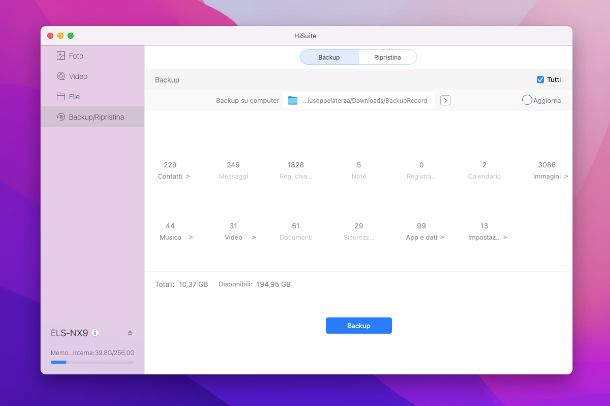This screenshot has width=610, height=406.
Task: Click the App e dati label
Action: 421,237
